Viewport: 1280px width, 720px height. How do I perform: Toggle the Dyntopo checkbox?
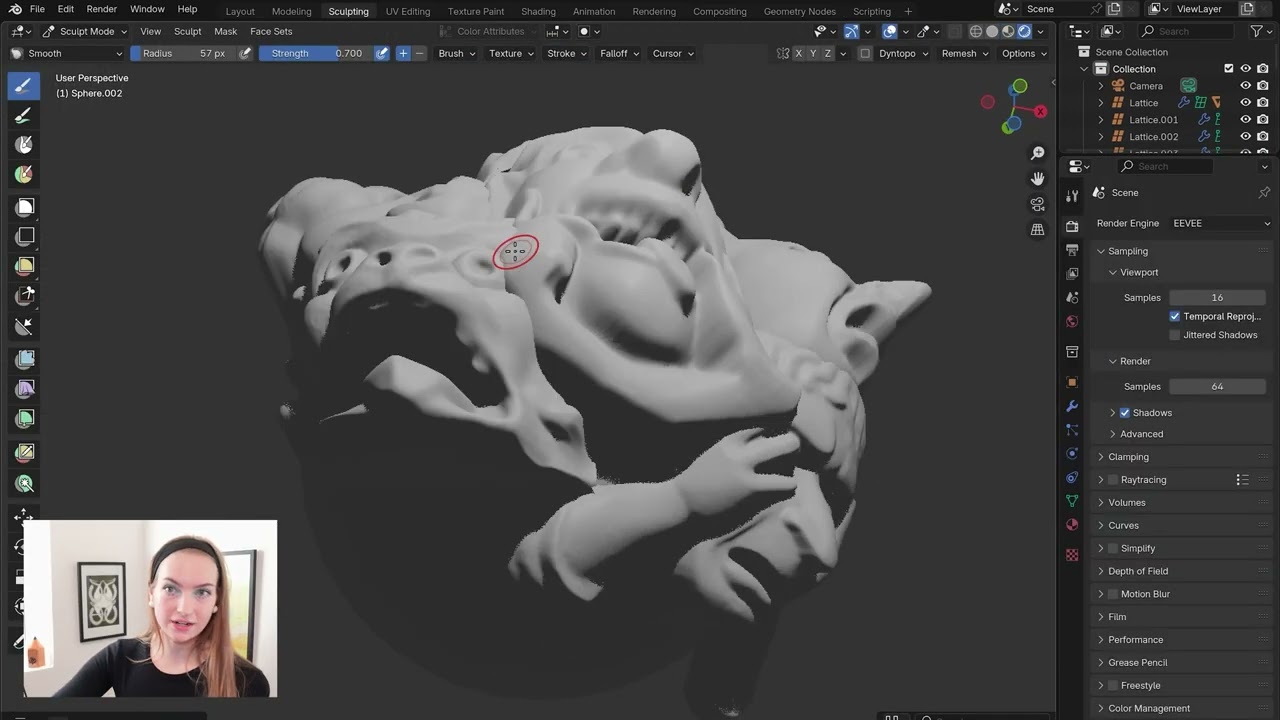[864, 53]
